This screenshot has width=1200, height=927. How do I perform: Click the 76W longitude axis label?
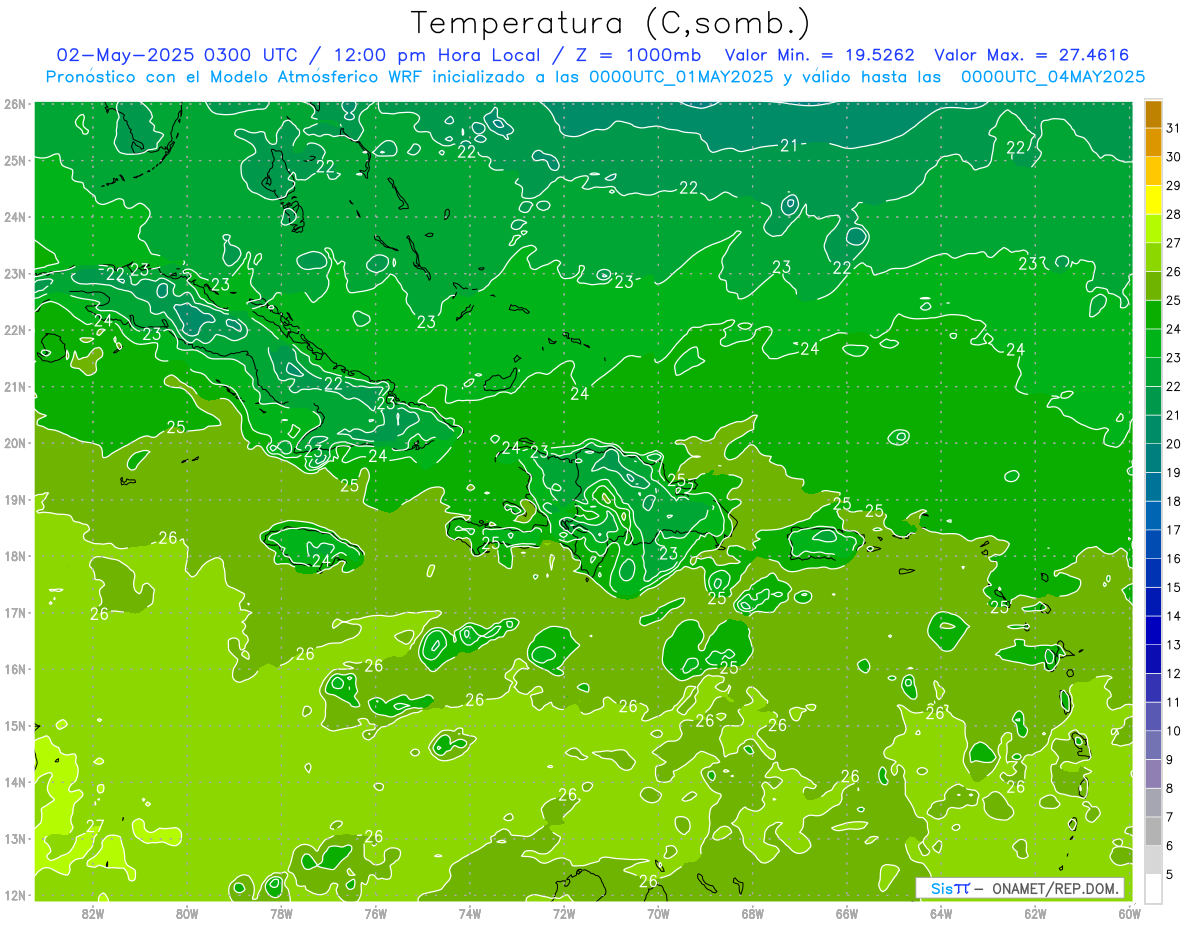point(376,913)
